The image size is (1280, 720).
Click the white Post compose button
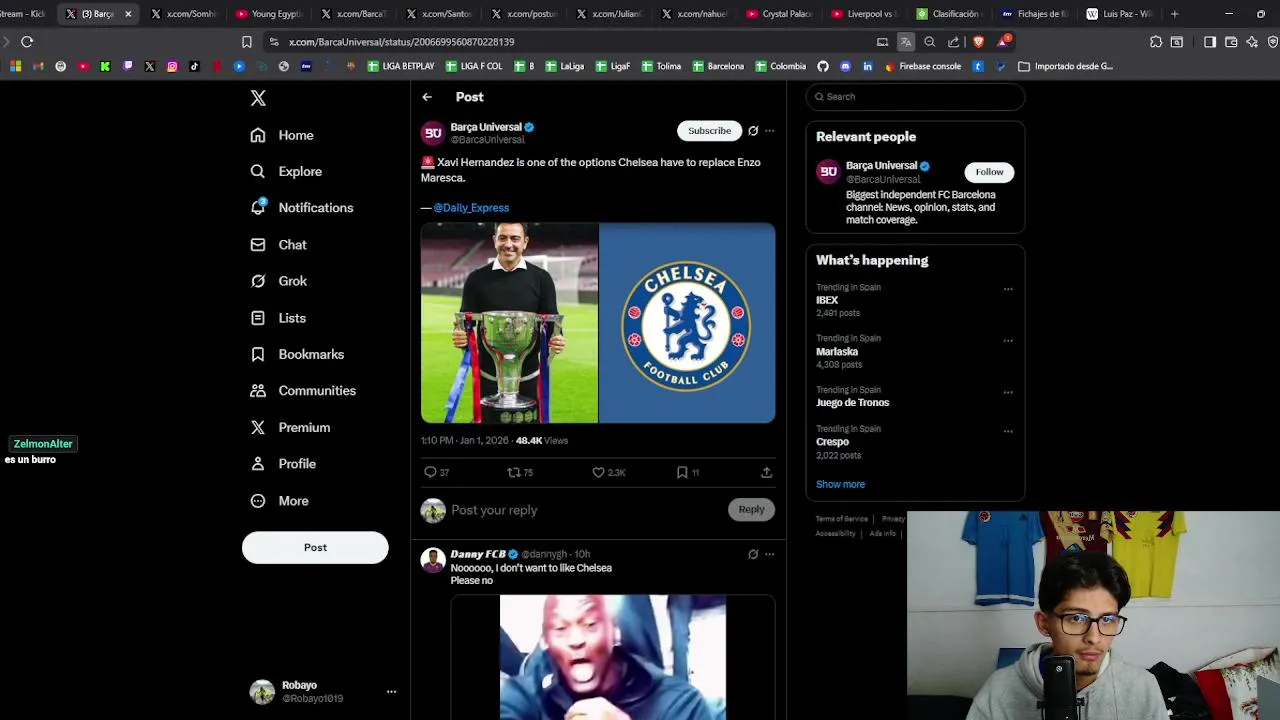[315, 547]
